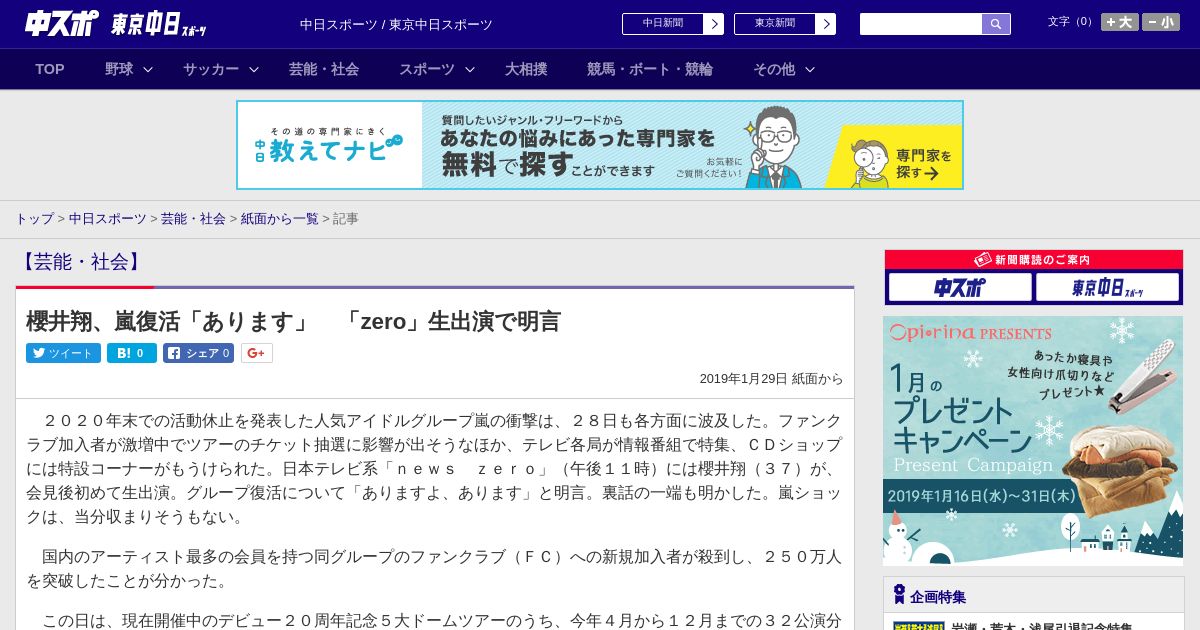The height and width of the screenshot is (630, 1200).
Task: Open 野球 navigation menu
Action: [x=119, y=69]
